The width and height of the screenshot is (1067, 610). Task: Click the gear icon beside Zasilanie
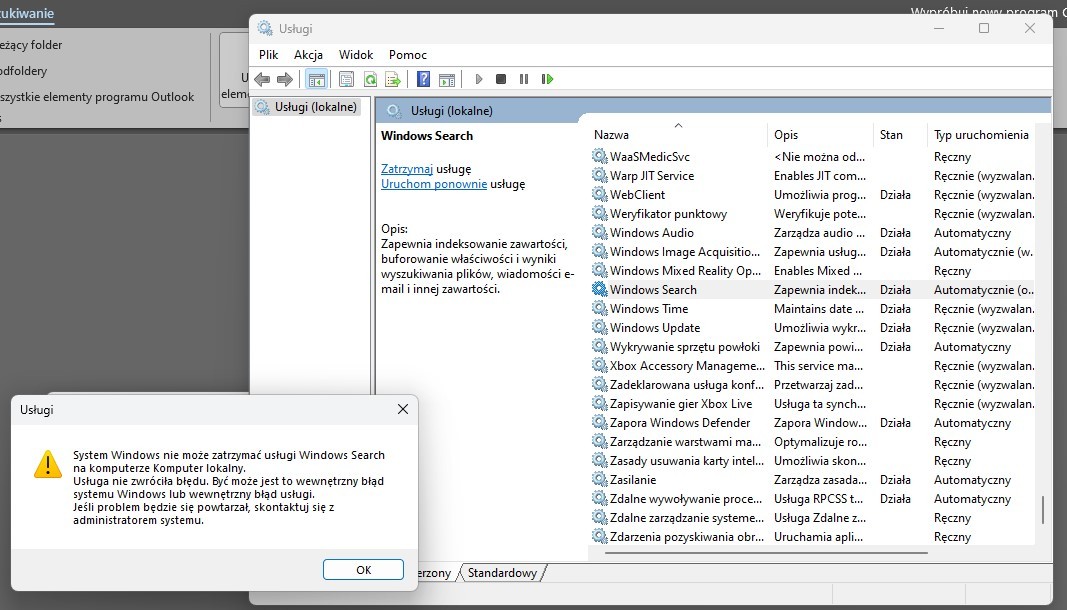(600, 479)
